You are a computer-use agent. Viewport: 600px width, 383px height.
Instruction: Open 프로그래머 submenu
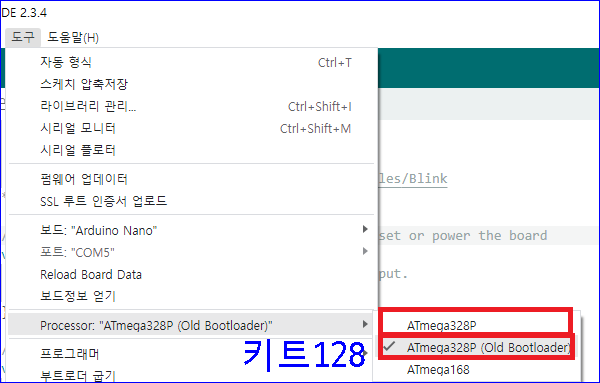click(191, 354)
